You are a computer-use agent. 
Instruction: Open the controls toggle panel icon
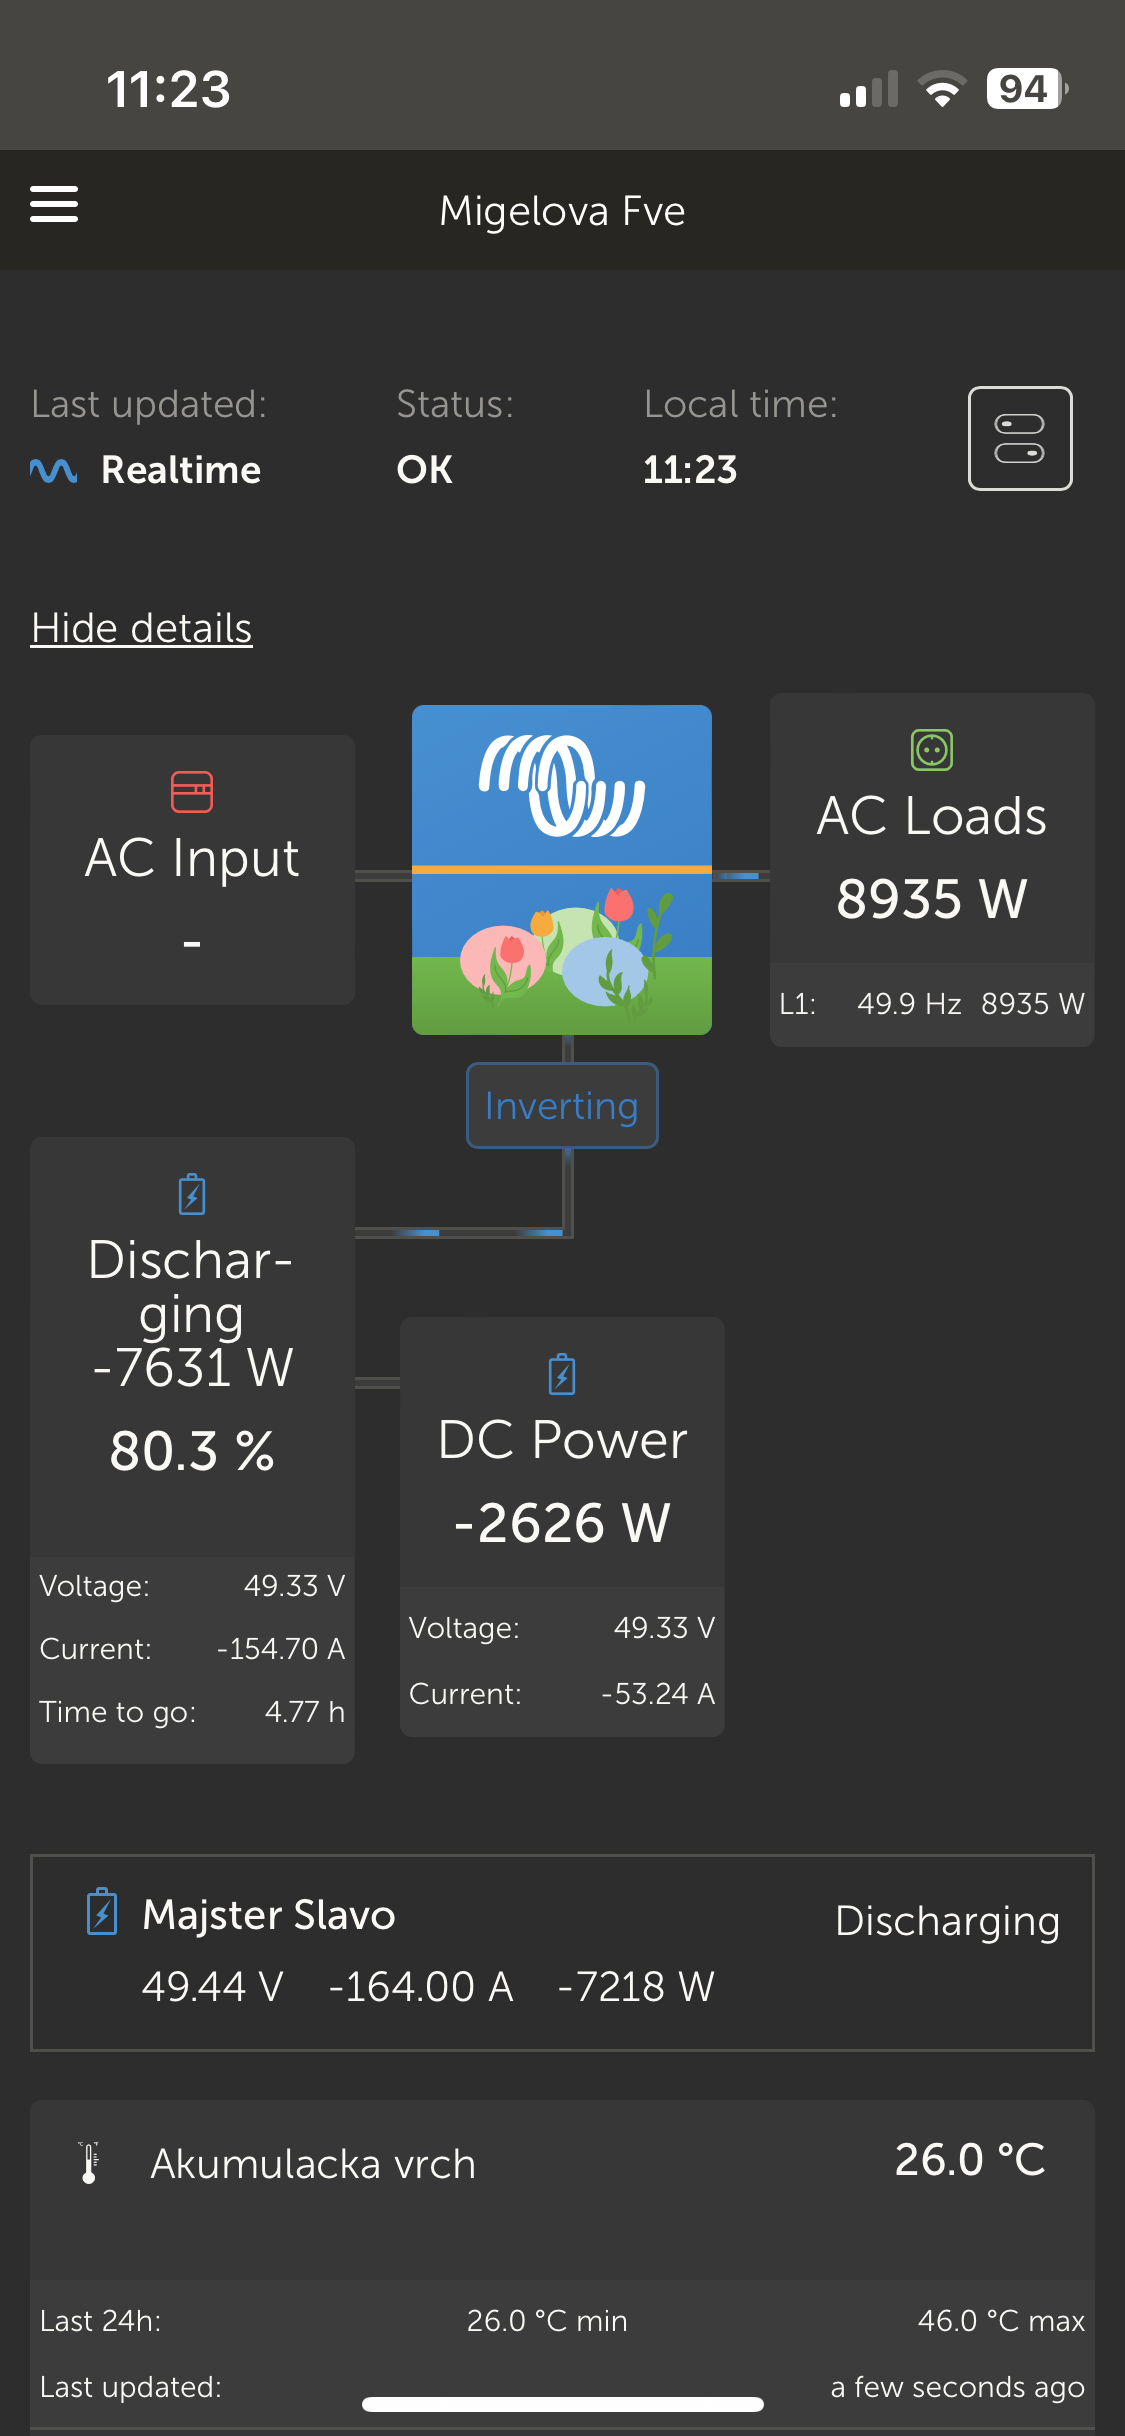pos(1020,438)
